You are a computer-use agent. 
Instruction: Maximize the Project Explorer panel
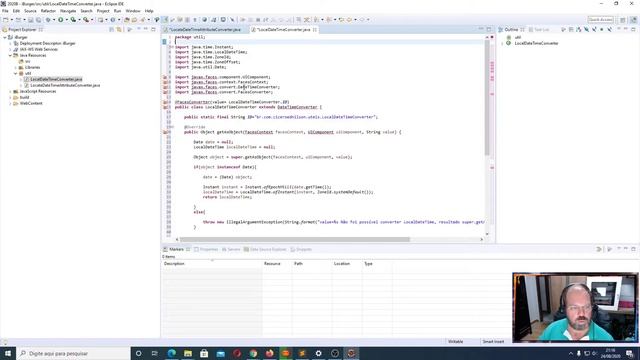point(153,29)
